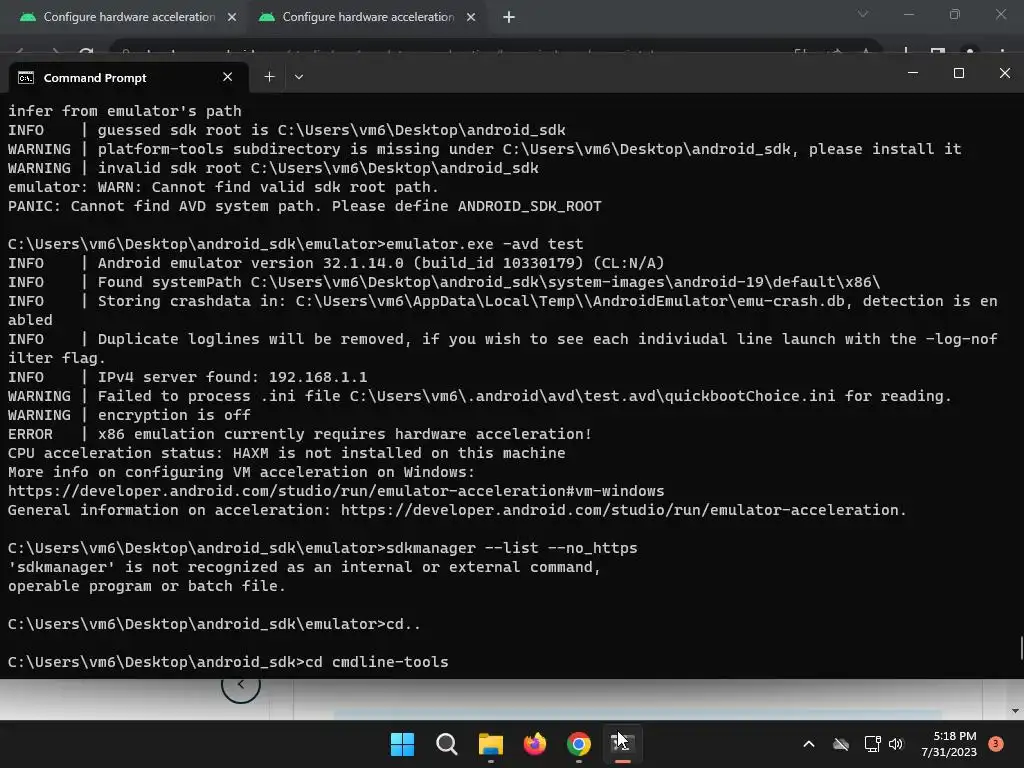Open terminal profile dropdown menu
The image size is (1024, 768).
tap(298, 77)
